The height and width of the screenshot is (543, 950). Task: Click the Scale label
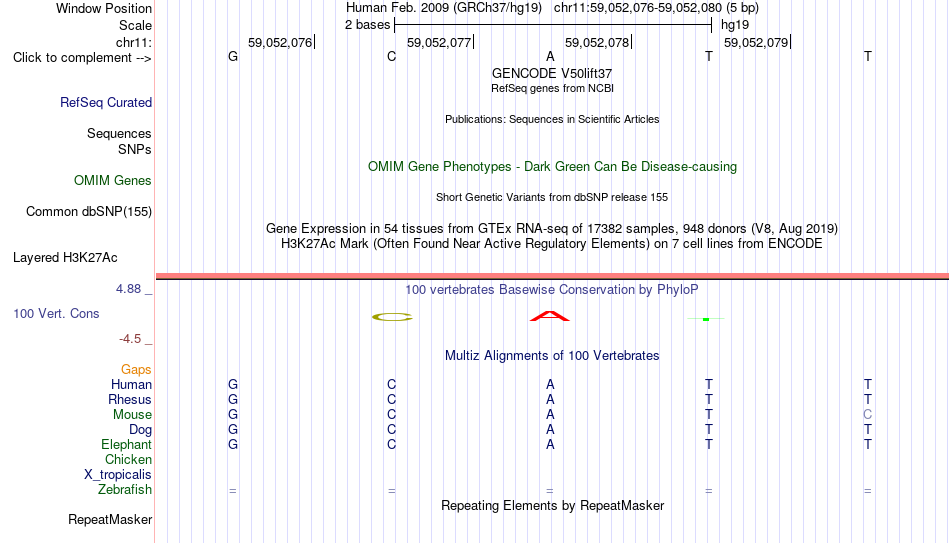136,25
